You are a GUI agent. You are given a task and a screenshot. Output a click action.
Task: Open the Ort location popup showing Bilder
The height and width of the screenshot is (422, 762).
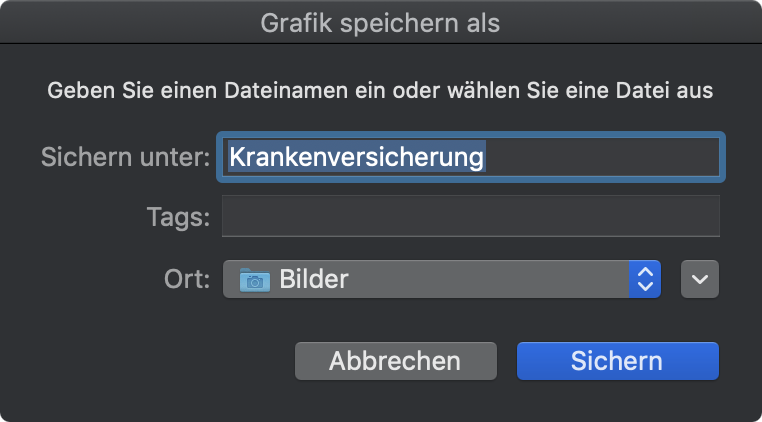click(x=442, y=279)
